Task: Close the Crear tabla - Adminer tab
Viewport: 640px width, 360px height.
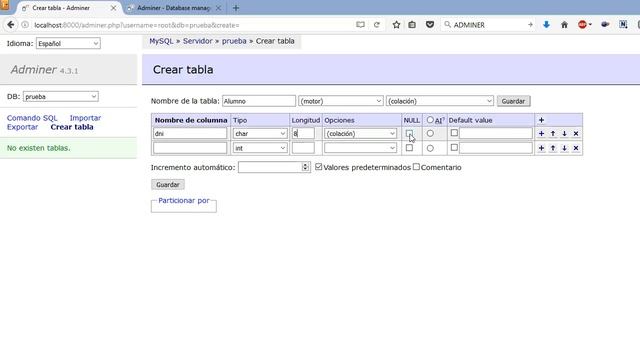Action: tap(113, 8)
